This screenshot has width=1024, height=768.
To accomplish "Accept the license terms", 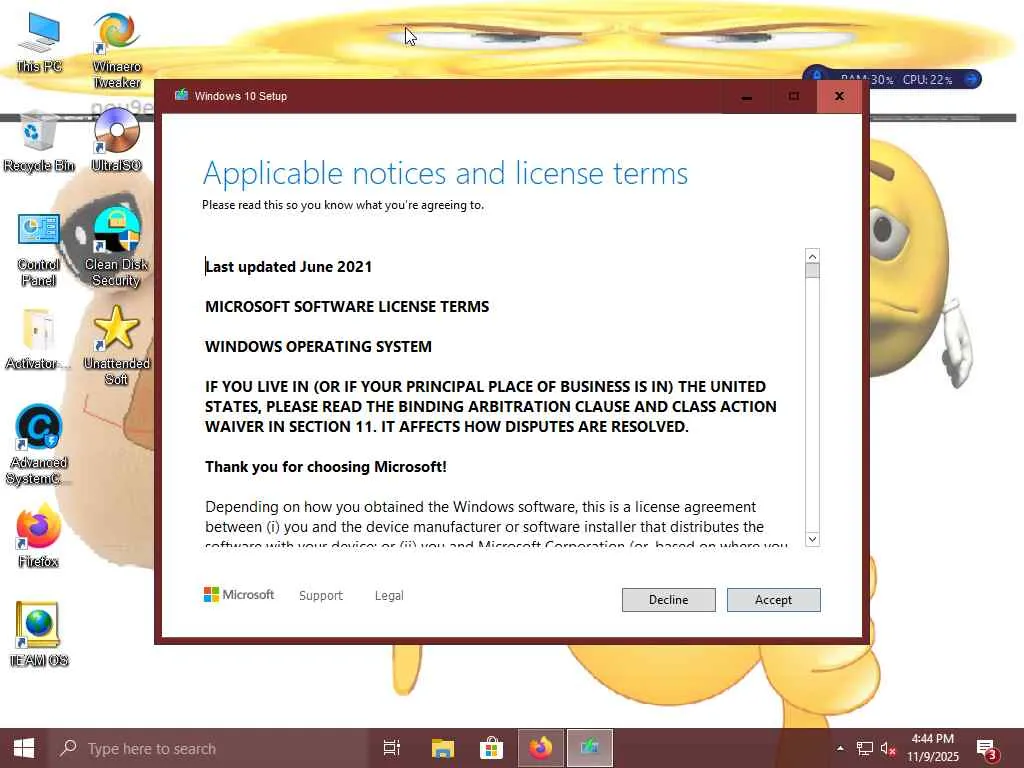I will pyautogui.click(x=773, y=600).
